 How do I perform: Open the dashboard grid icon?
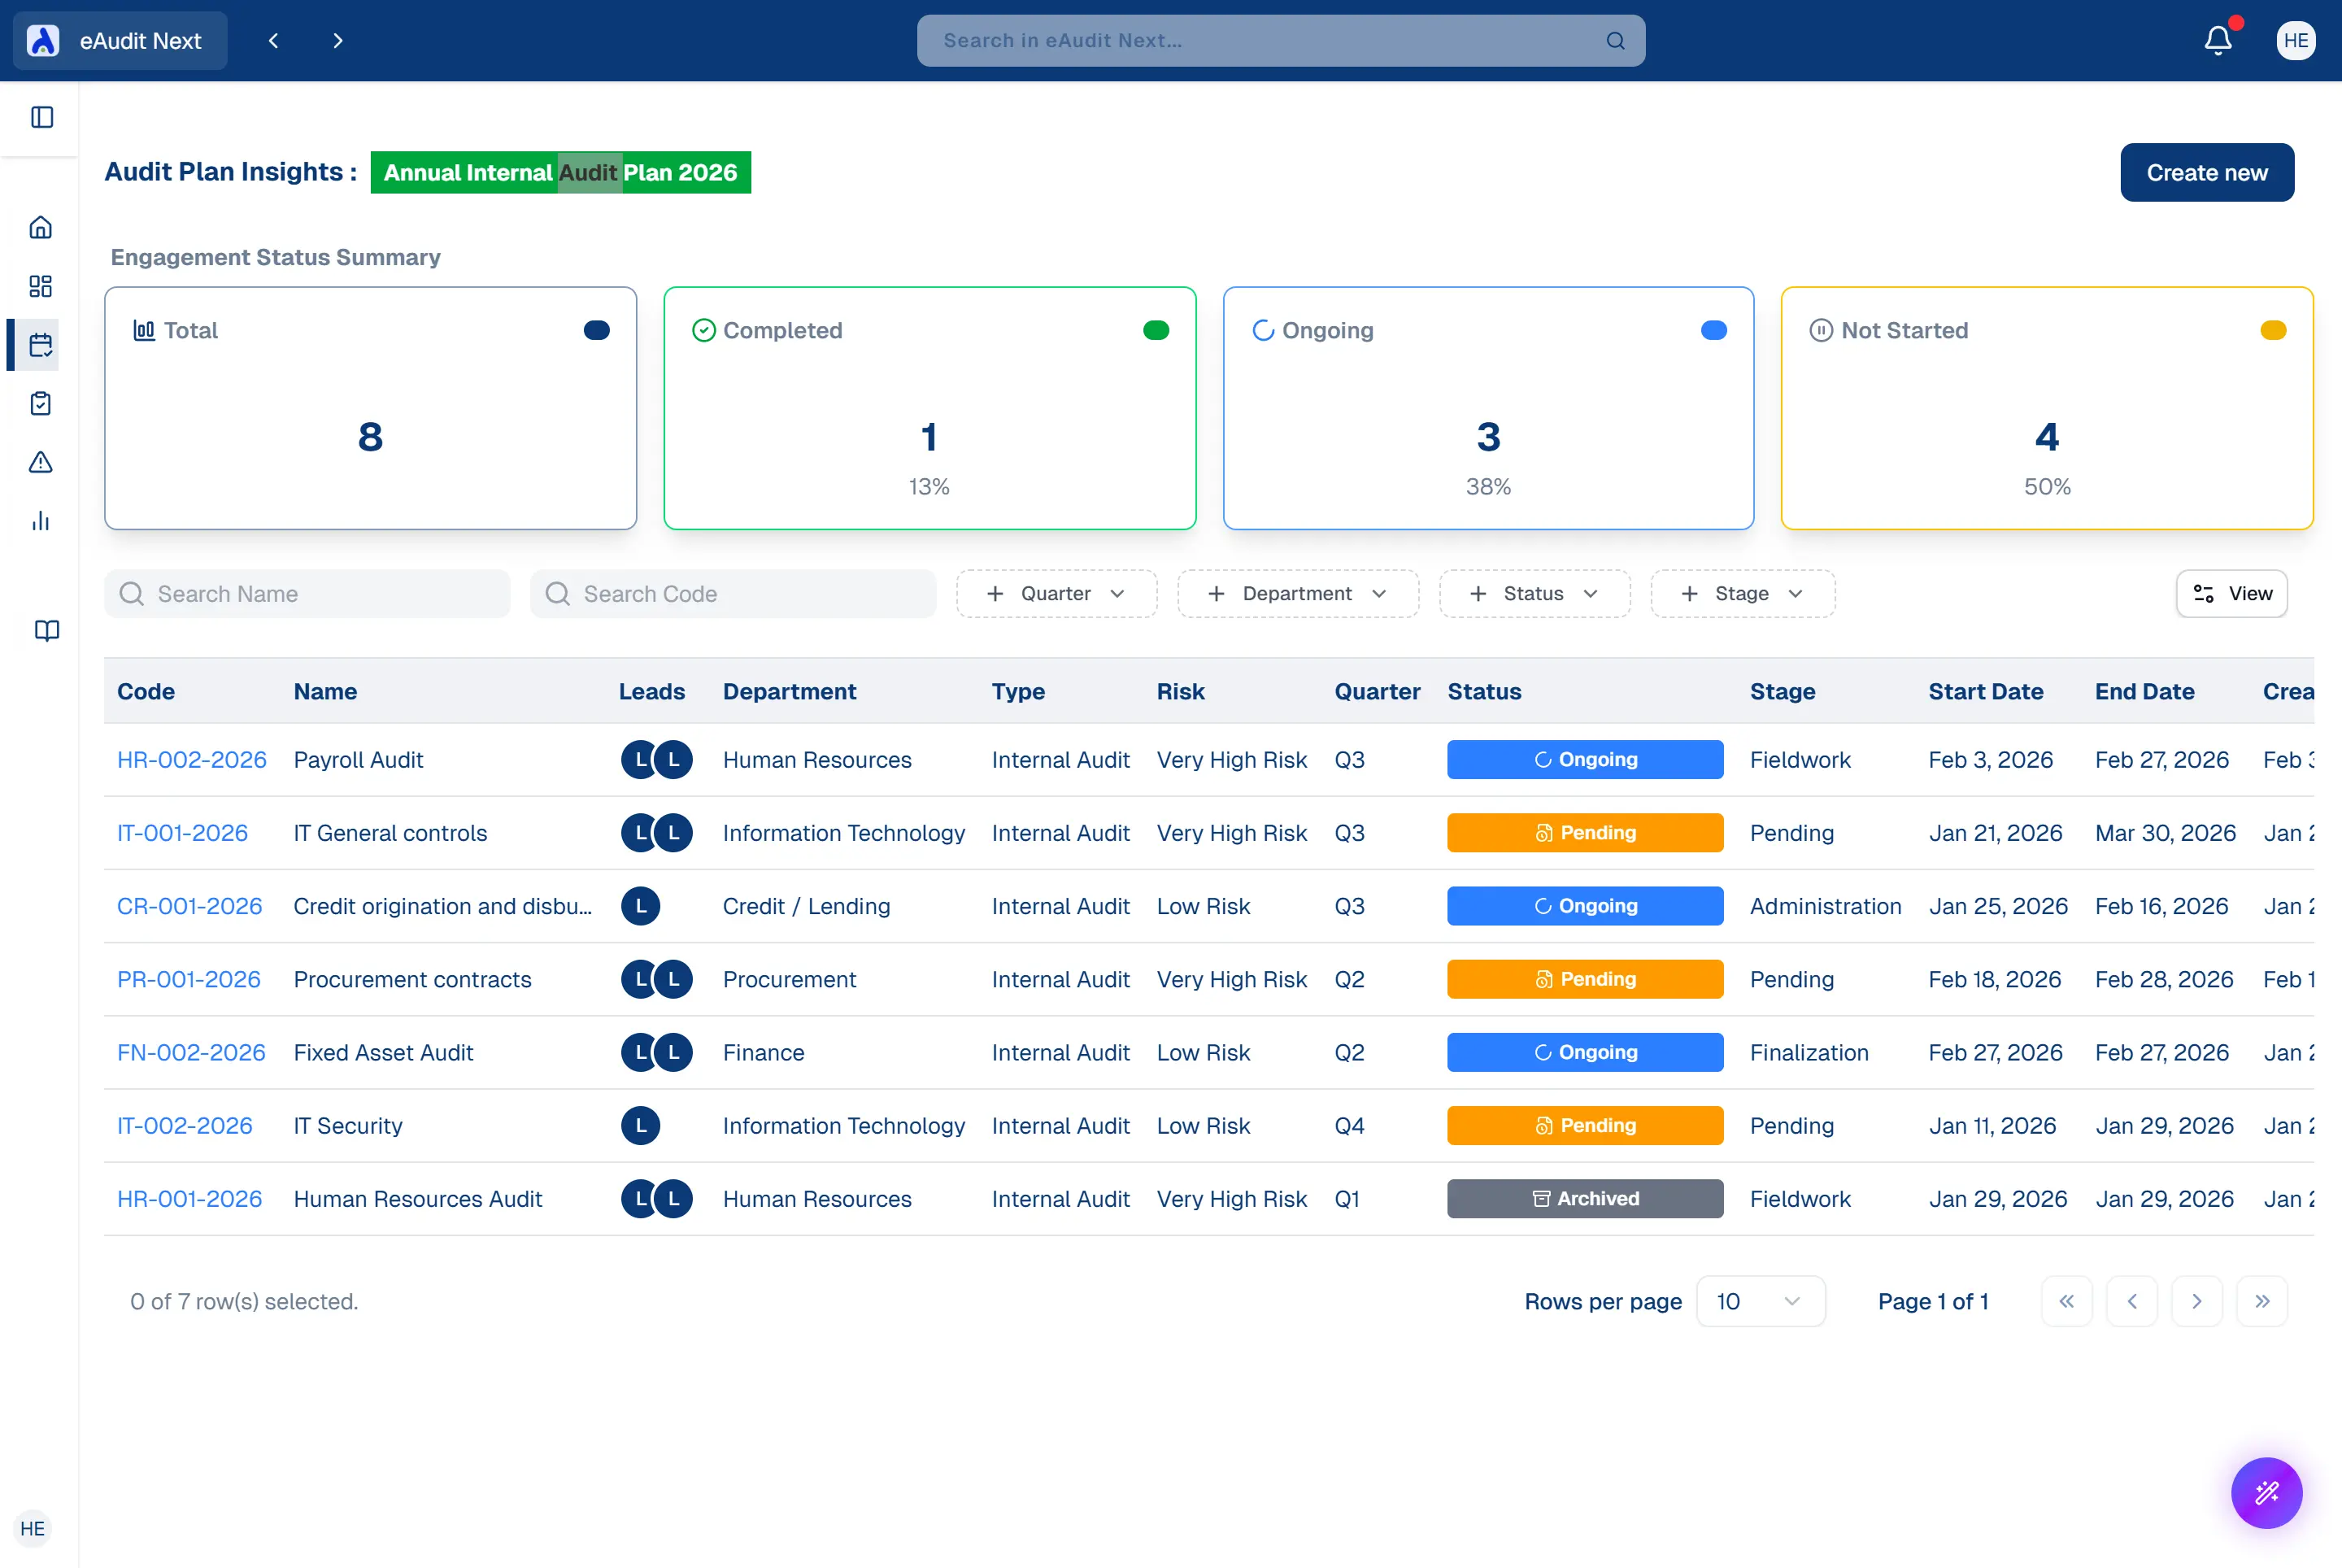tap(41, 286)
